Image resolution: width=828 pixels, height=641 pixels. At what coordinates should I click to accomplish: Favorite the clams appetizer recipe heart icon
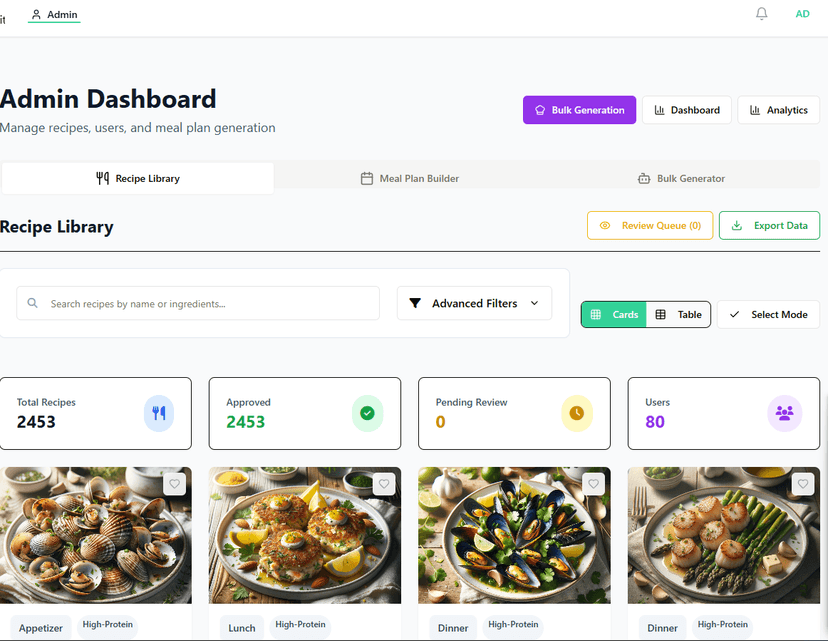point(174,483)
